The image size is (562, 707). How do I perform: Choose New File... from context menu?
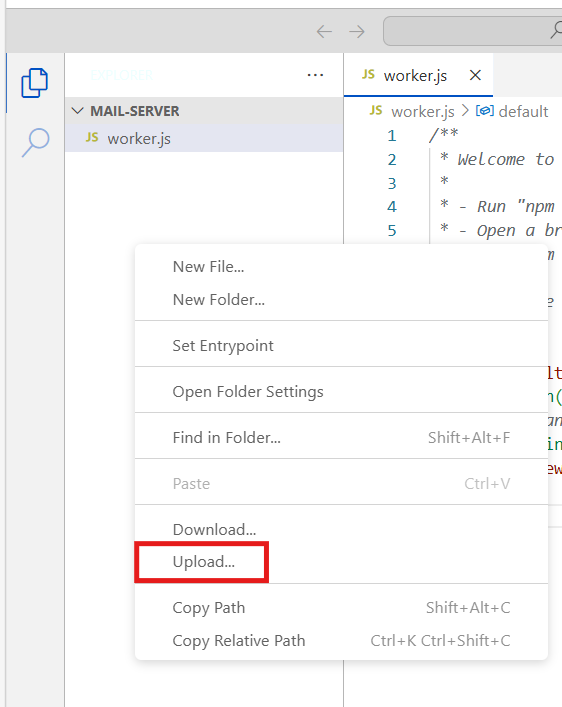pos(341,266)
